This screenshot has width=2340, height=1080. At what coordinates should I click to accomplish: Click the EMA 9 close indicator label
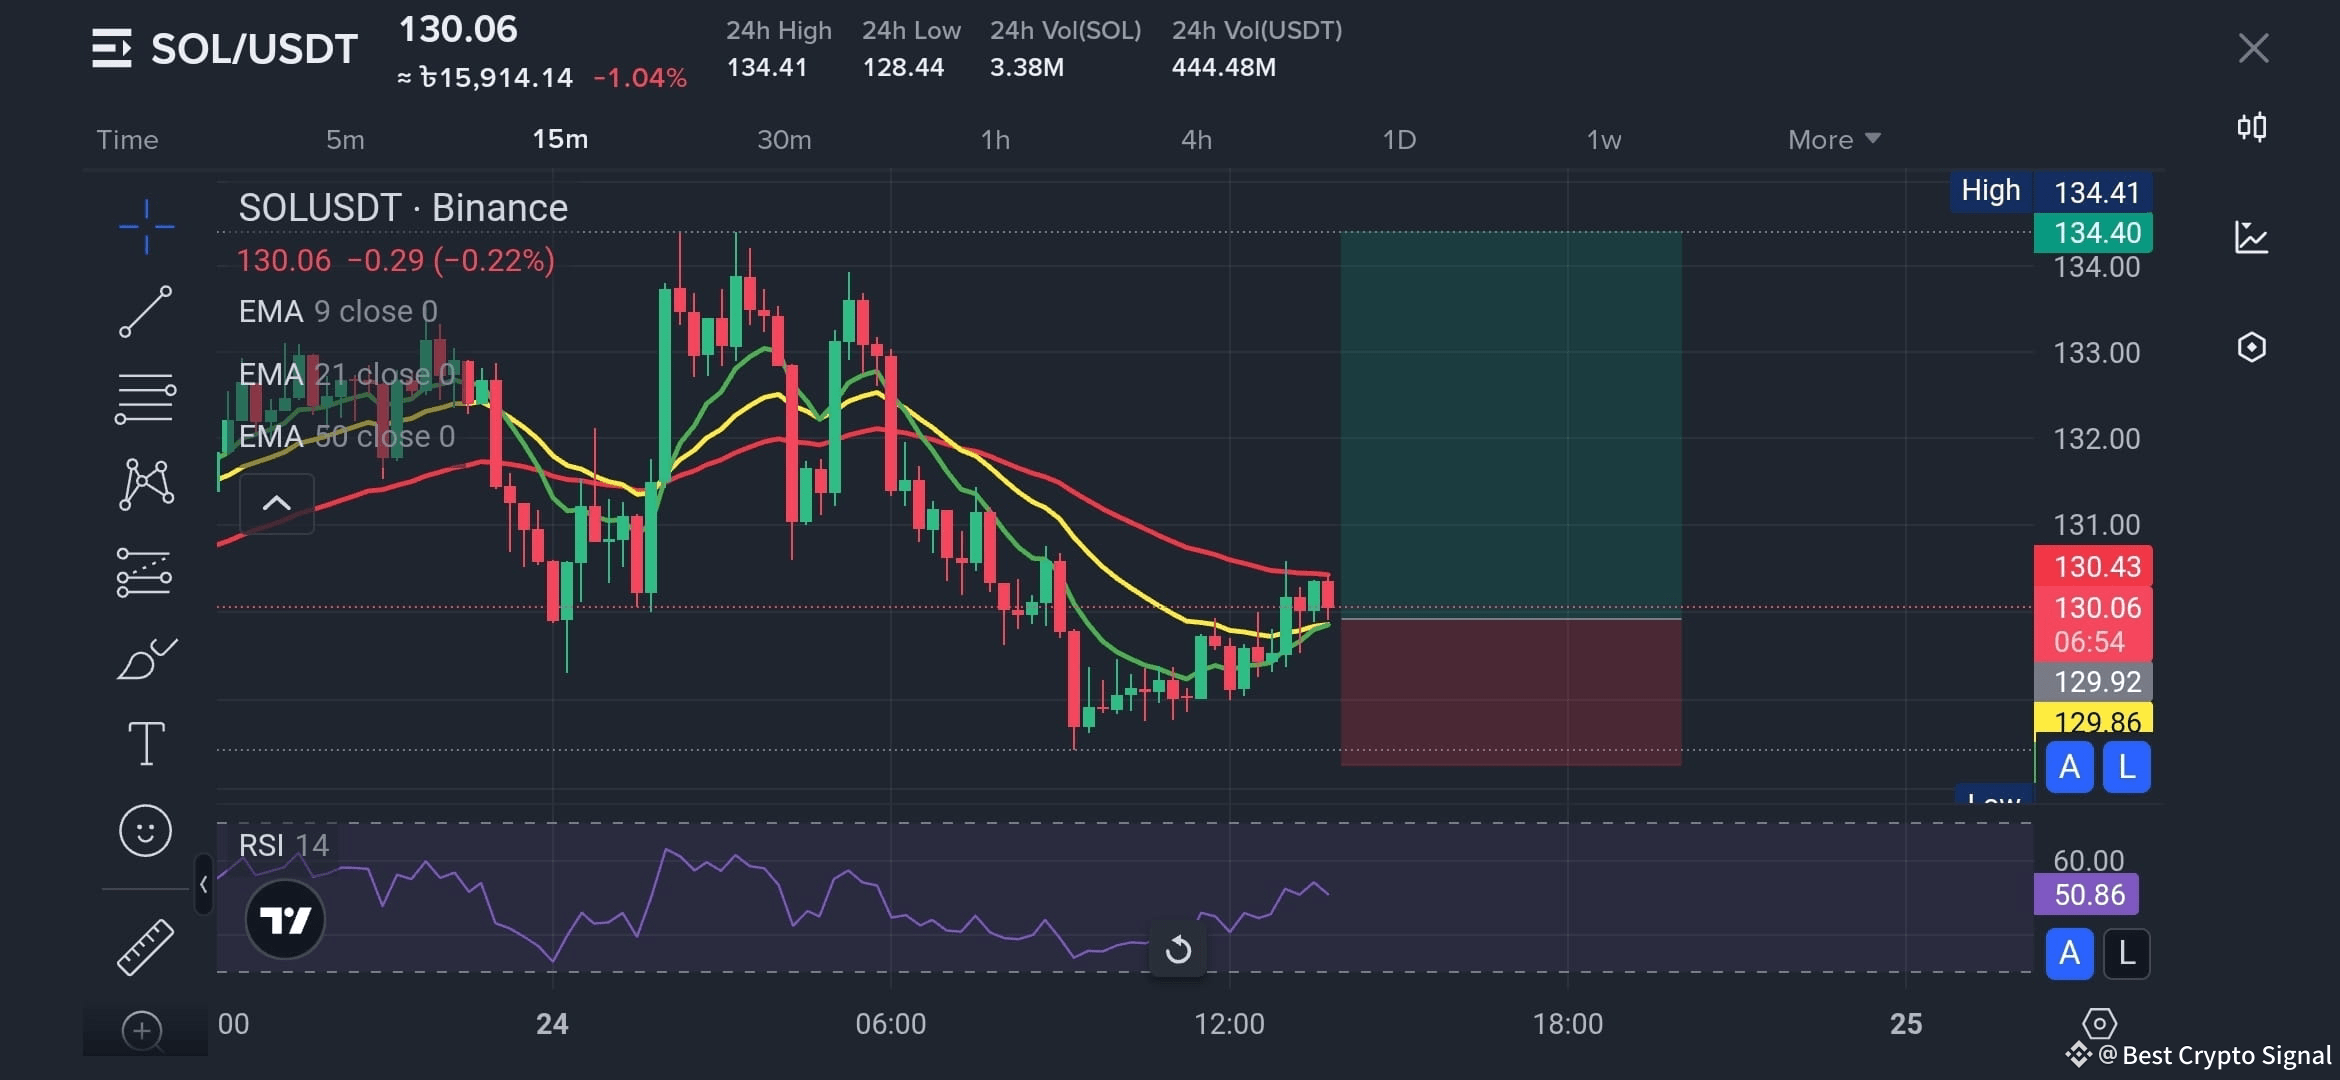pyautogui.click(x=338, y=311)
